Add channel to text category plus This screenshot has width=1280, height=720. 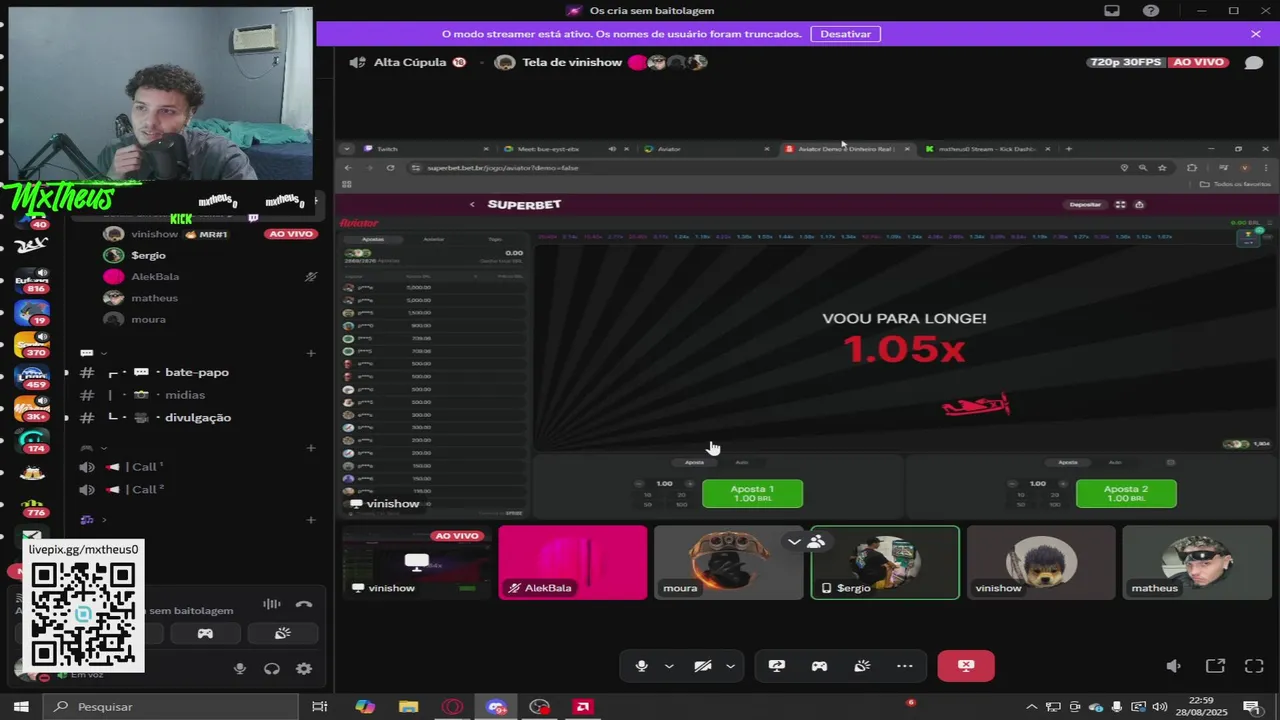[311, 353]
